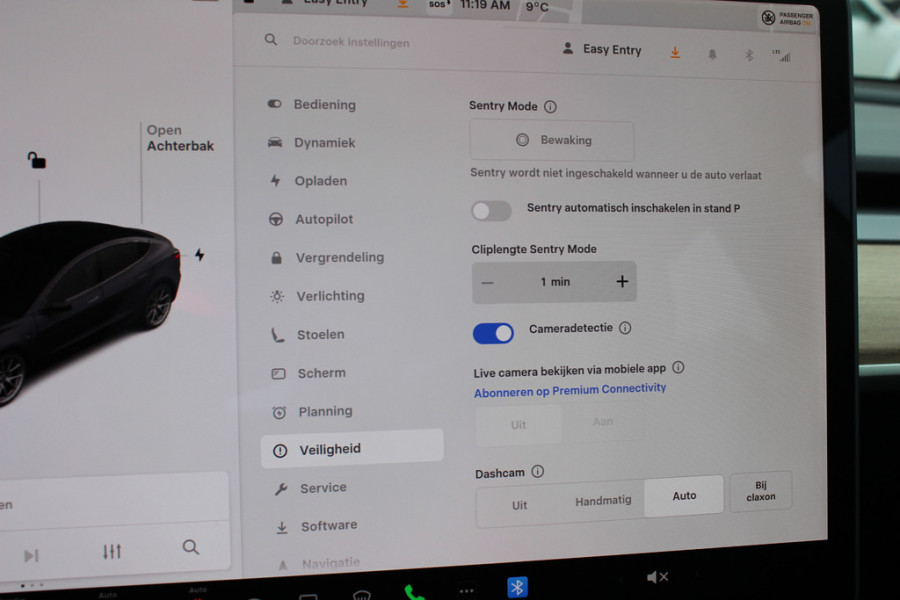Disable Cameradetectie
The height and width of the screenshot is (600, 900).
[493, 332]
